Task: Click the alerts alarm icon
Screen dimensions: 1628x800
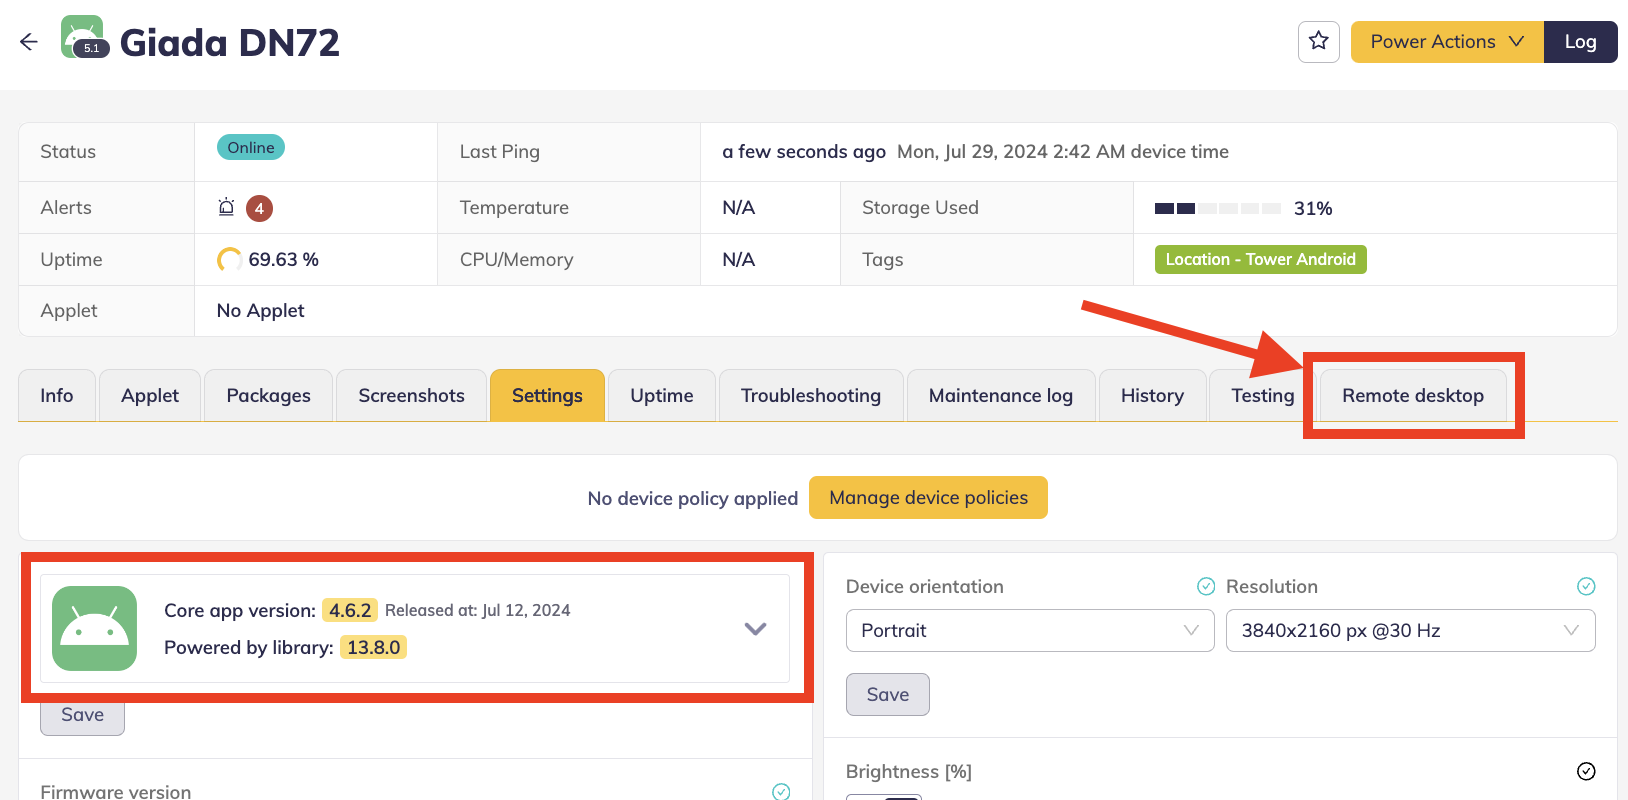Action: pos(226,208)
